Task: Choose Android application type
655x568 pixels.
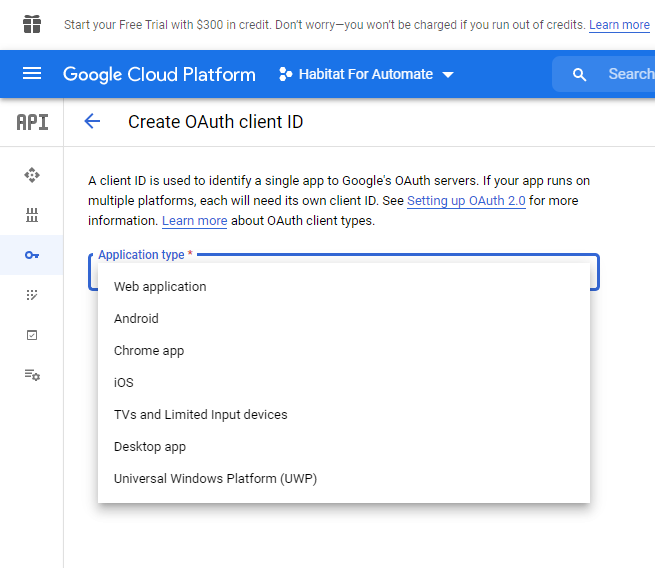Action: pos(136,319)
